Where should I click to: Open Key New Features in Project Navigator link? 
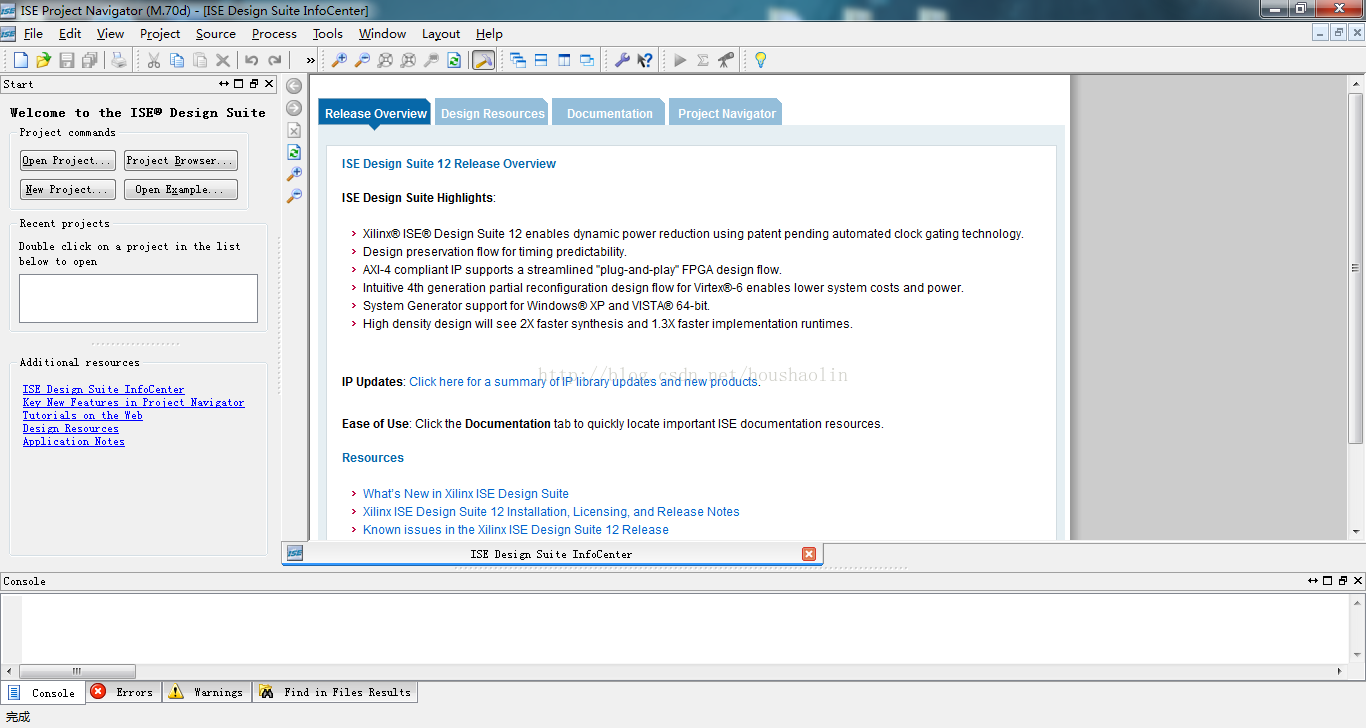click(x=134, y=403)
